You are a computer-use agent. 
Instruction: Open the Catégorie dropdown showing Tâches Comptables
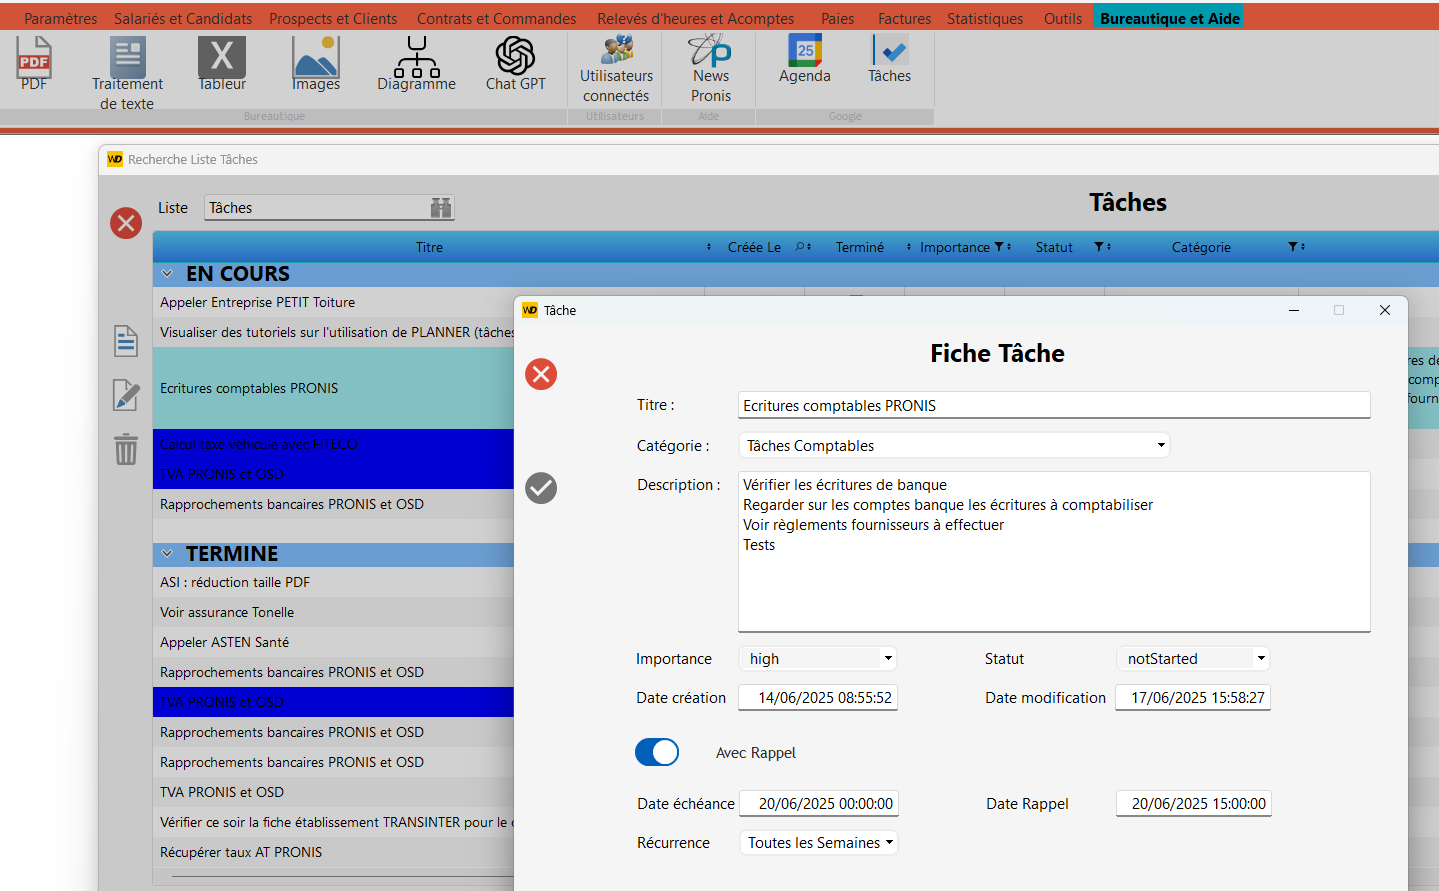(954, 446)
